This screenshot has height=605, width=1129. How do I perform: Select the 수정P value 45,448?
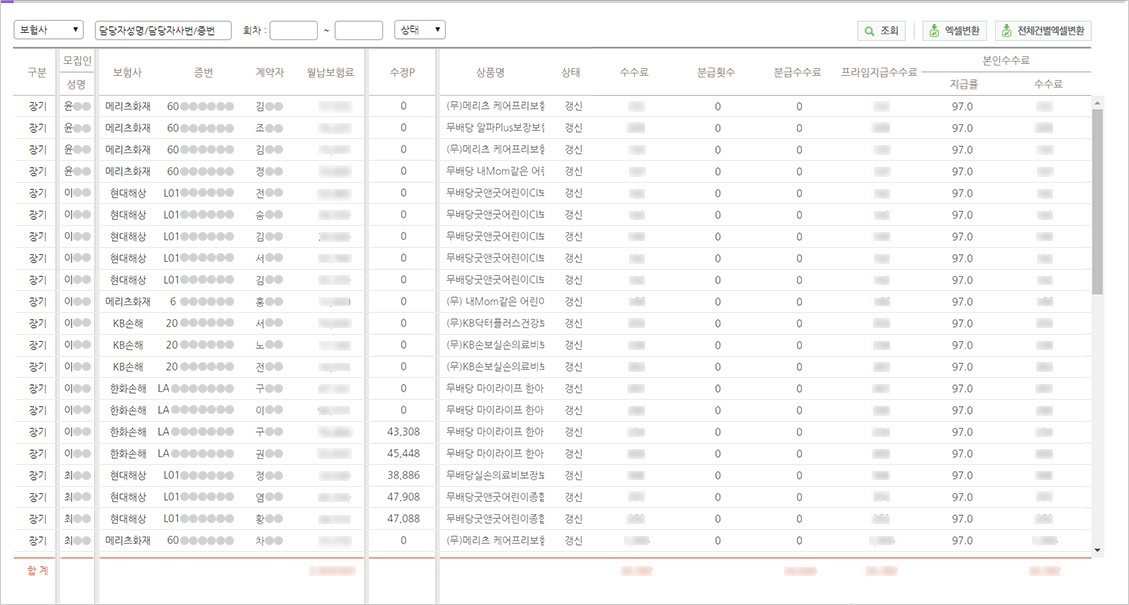tap(403, 453)
